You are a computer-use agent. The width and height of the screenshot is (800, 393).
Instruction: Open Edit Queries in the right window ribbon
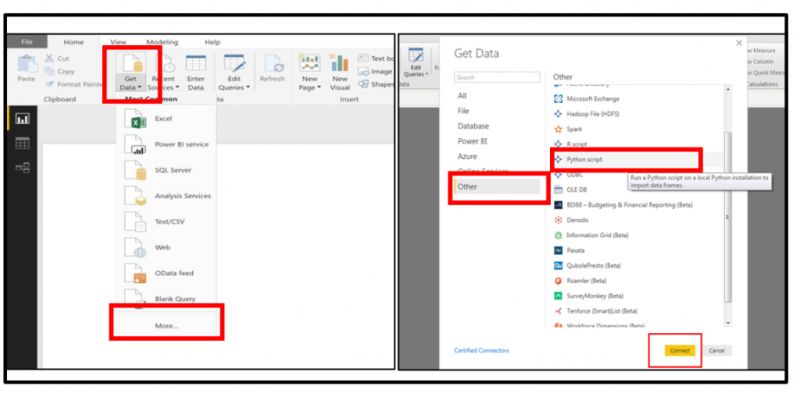click(x=416, y=63)
